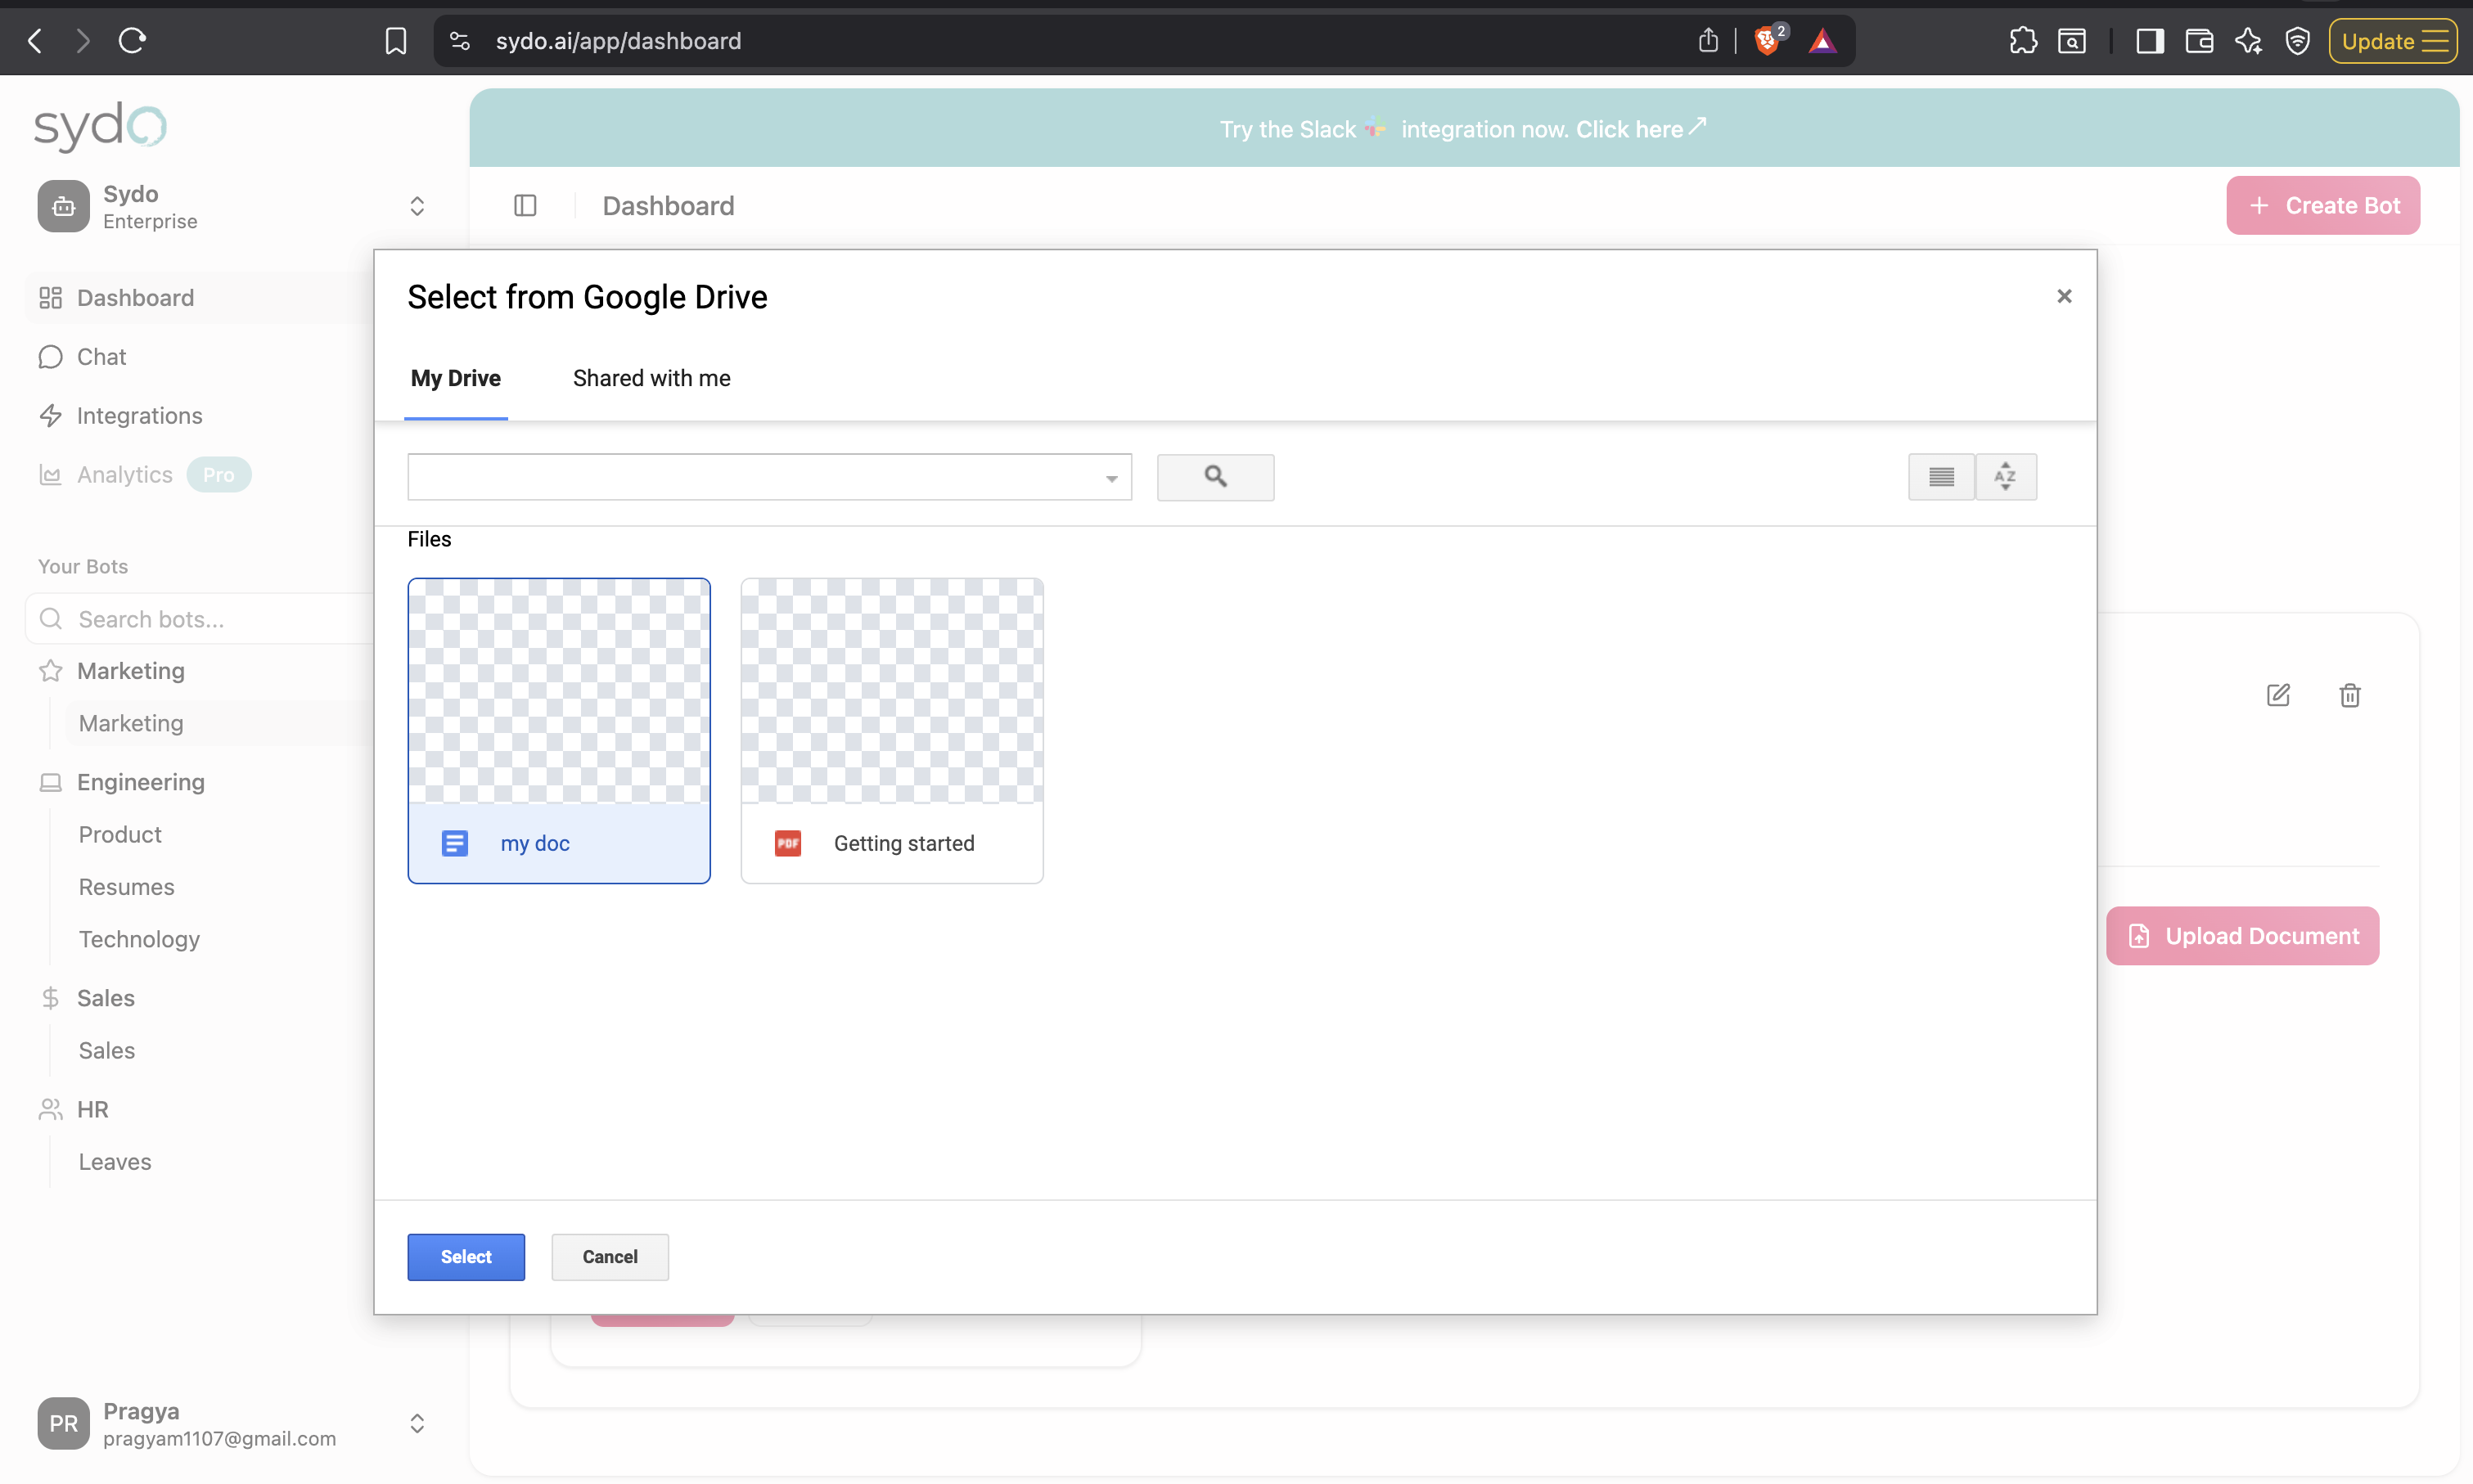
Task: Go forward with browser forward arrow
Action: pyautogui.click(x=84, y=41)
